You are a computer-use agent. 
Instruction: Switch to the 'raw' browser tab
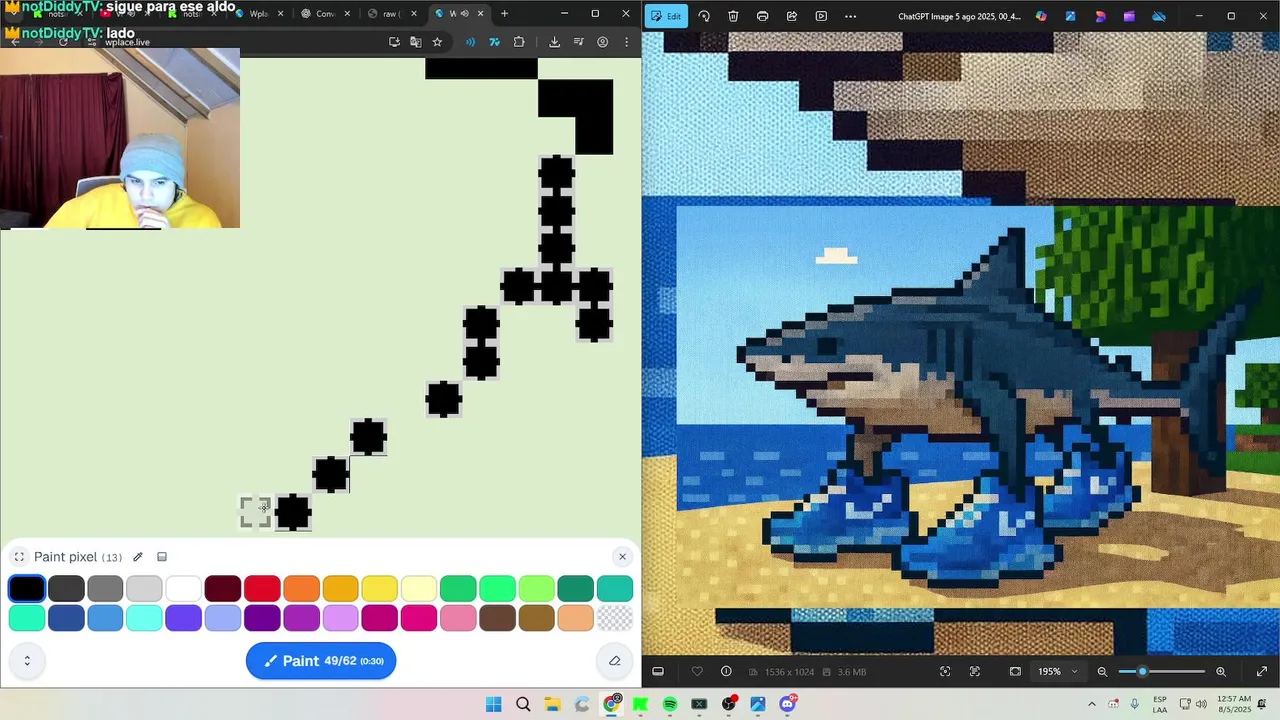pos(391,14)
